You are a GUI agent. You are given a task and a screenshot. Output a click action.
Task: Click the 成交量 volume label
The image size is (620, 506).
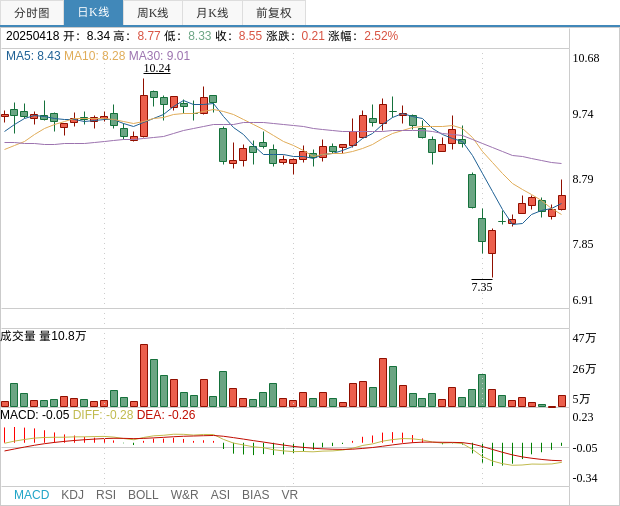click(x=18, y=336)
